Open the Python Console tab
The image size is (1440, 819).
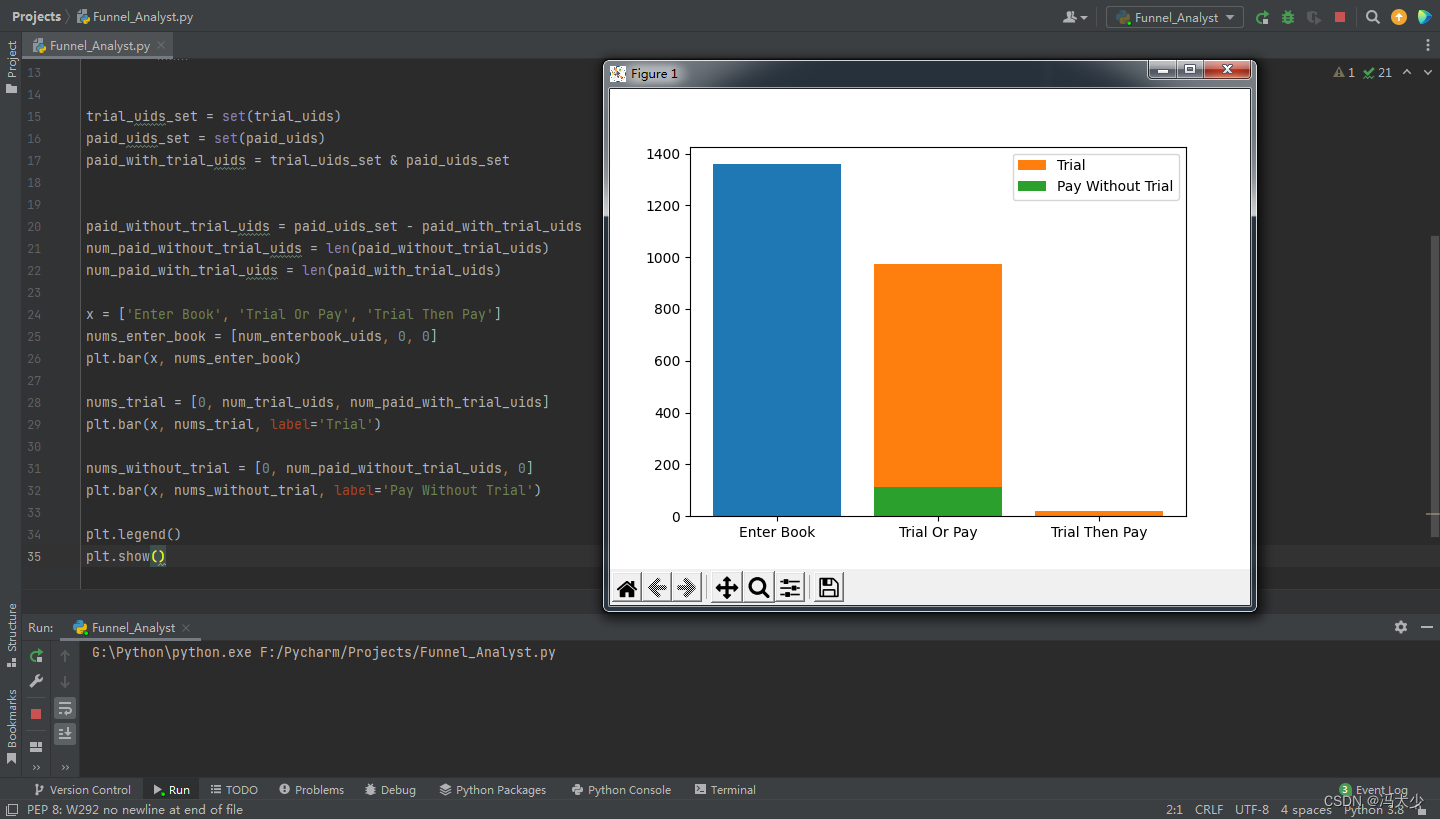coord(620,790)
